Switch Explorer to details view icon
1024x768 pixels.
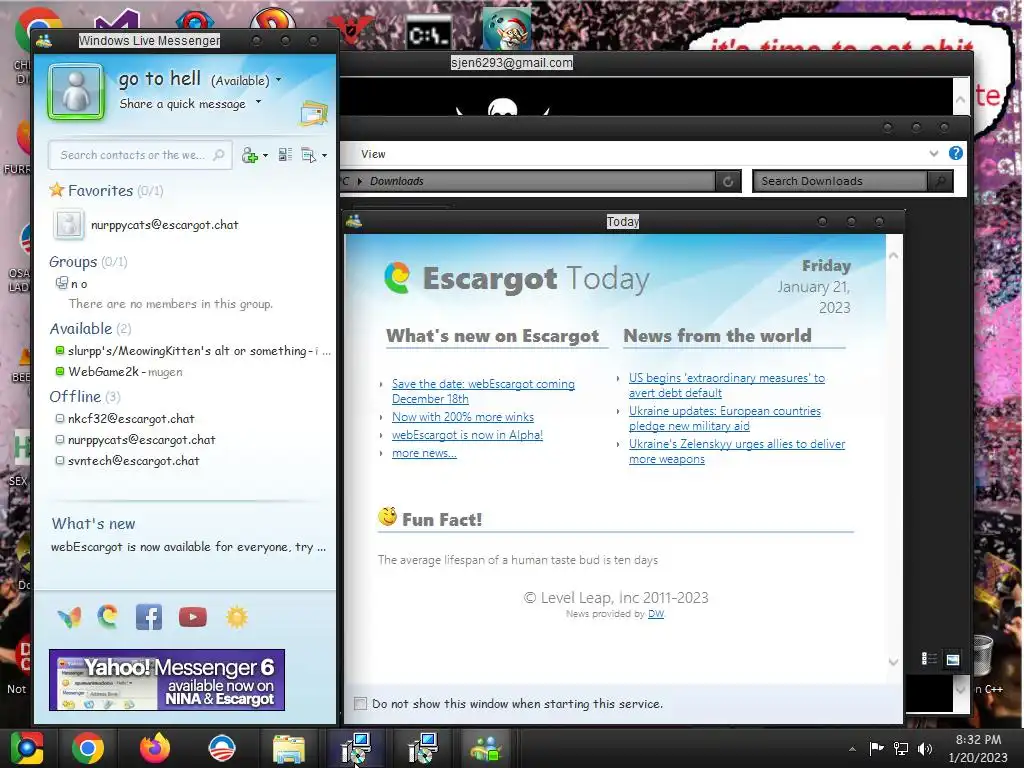tap(929, 659)
